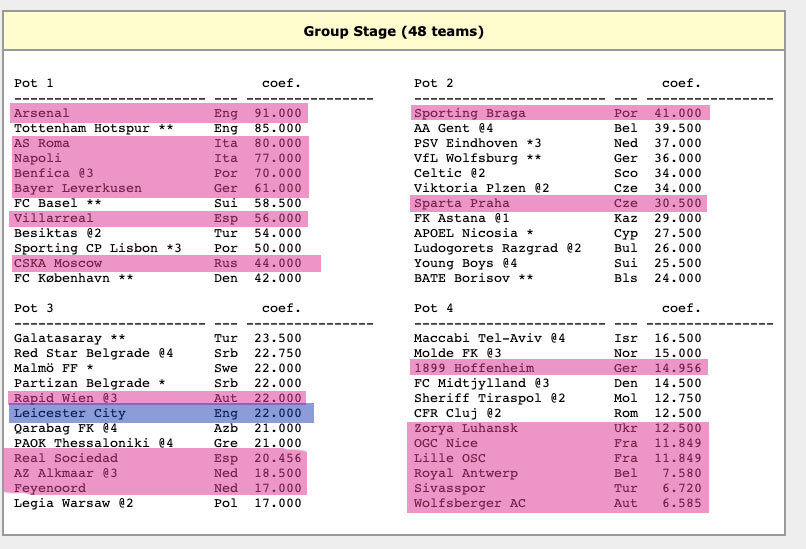Viewport: 806px width, 549px height.
Task: Select the 'Pot 1' heading
Action: click(33, 83)
